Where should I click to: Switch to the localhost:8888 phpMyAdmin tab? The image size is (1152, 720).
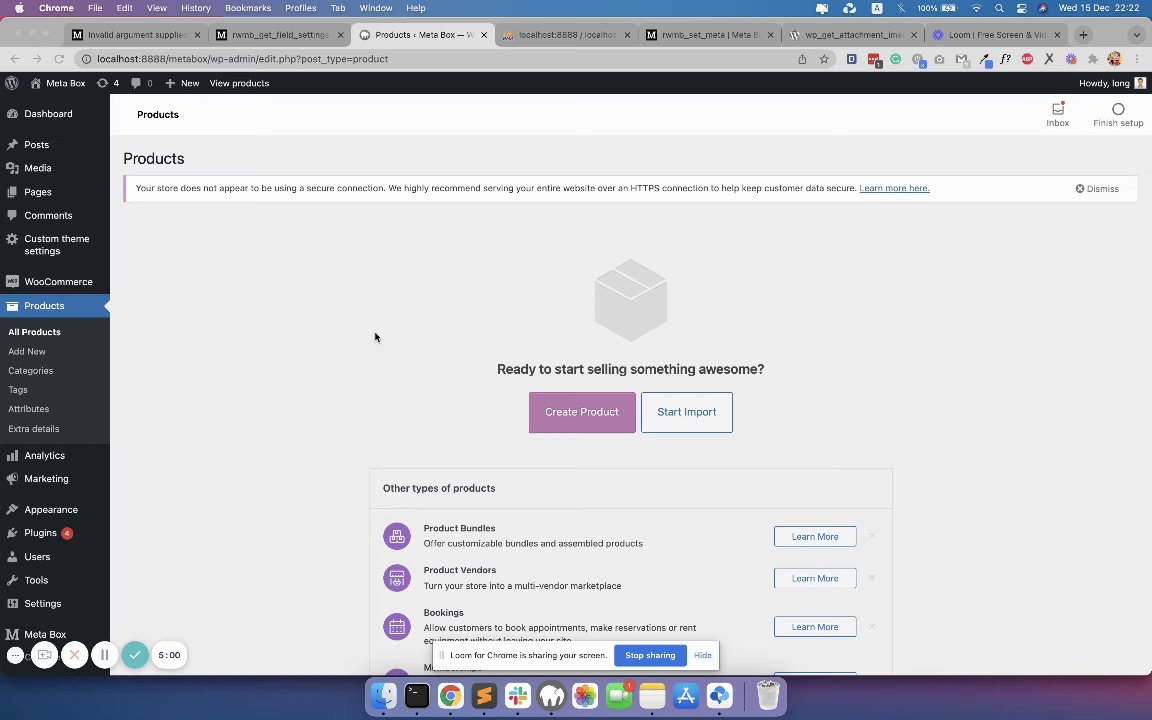(566, 35)
